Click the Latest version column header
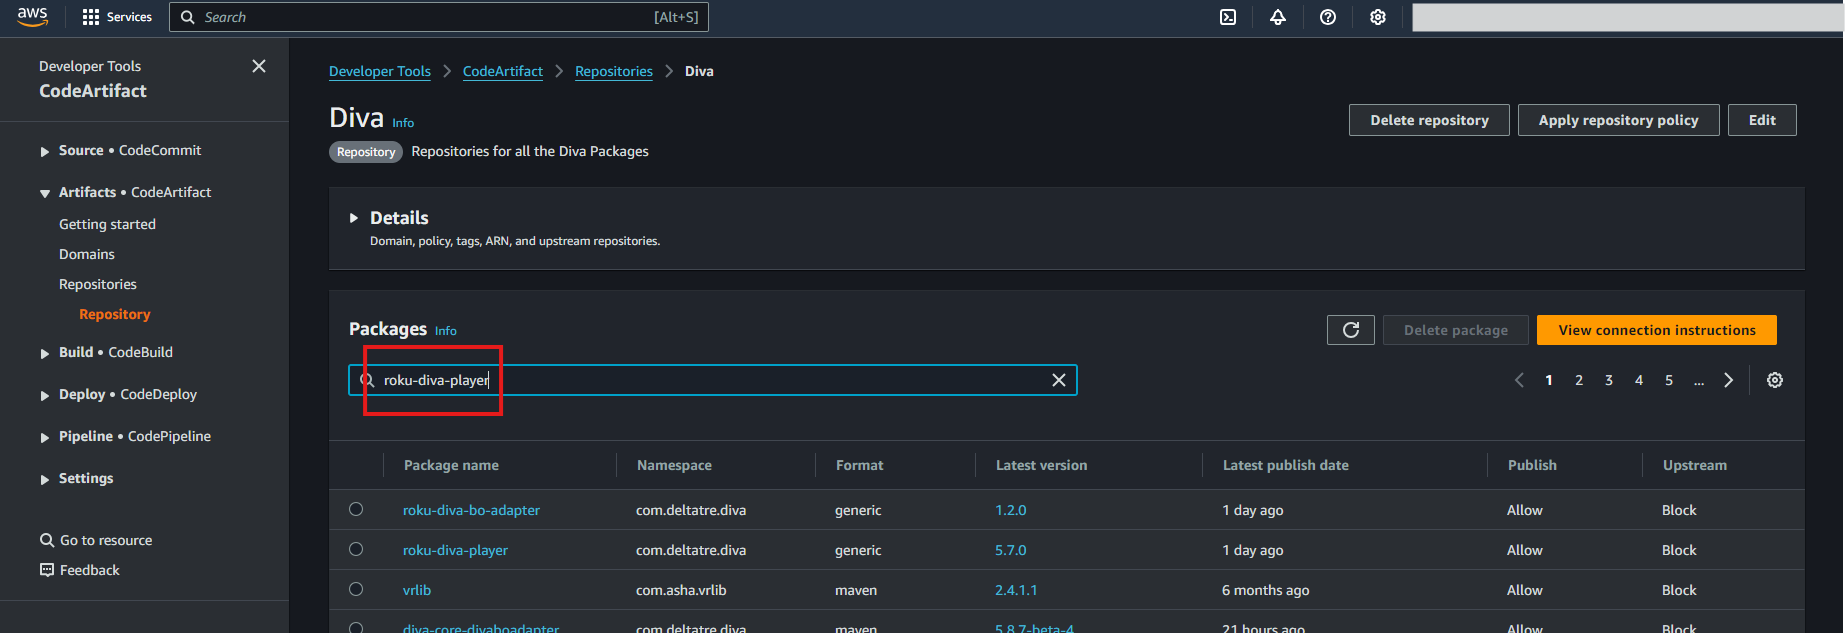Viewport: 1845px width, 633px height. click(x=1041, y=465)
